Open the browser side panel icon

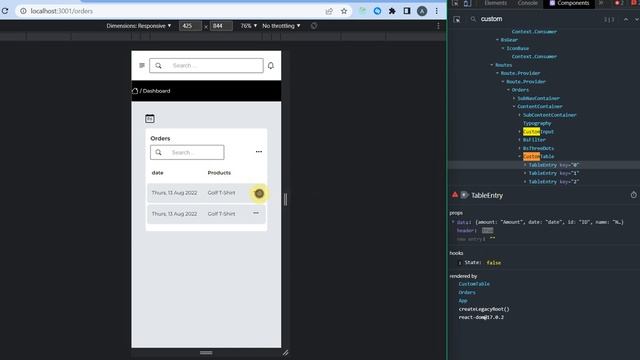(407, 11)
